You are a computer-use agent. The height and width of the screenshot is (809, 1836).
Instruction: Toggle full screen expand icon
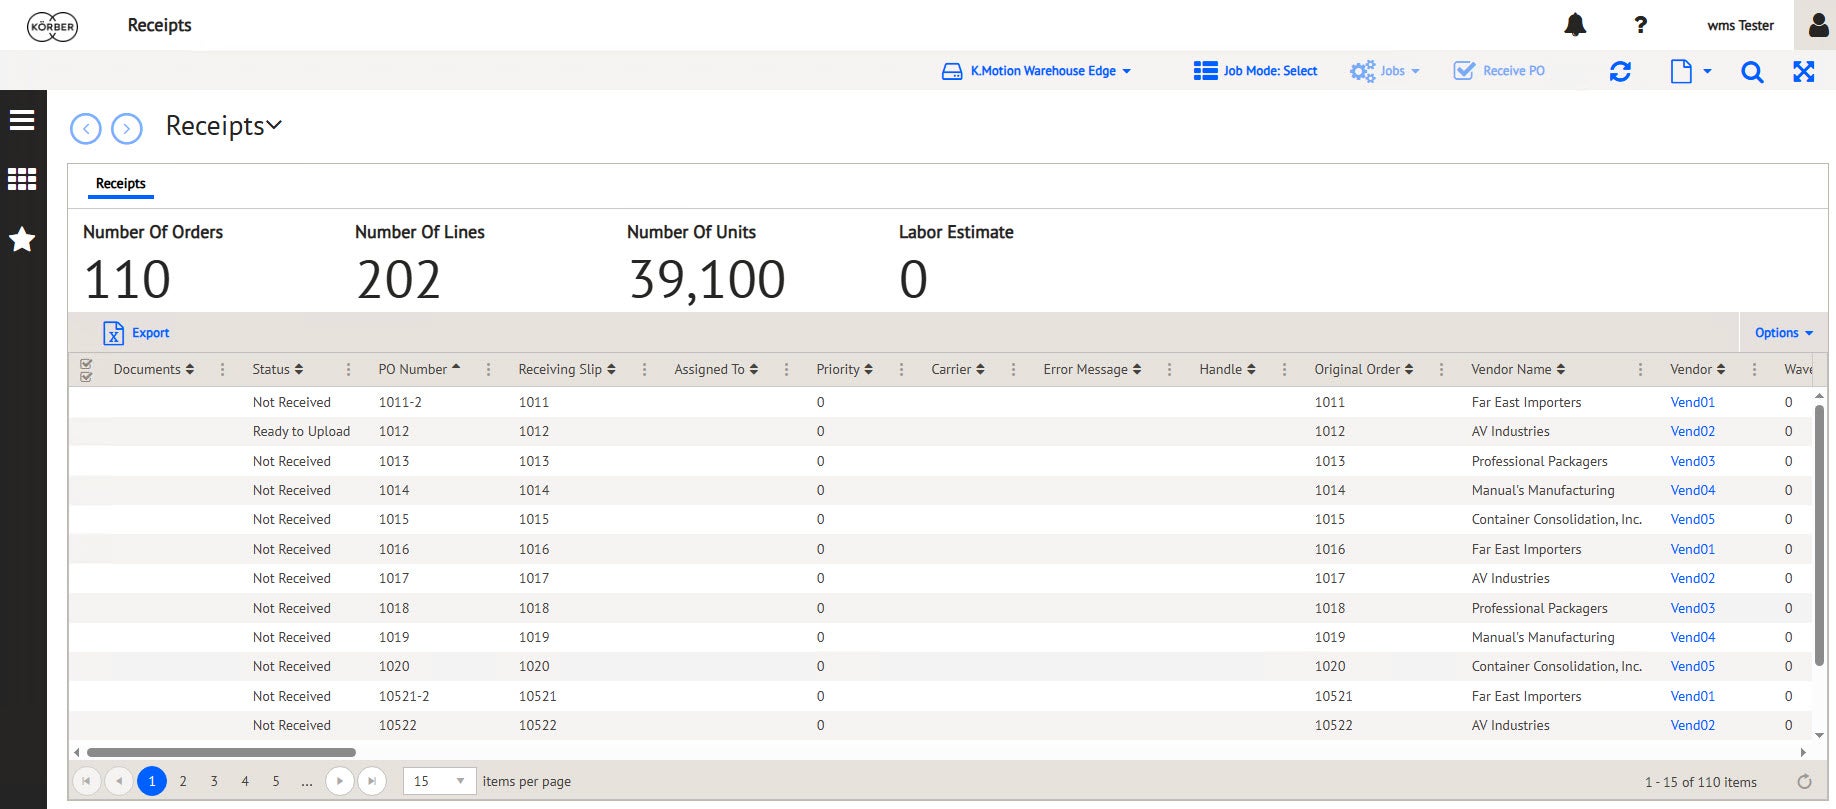pos(1803,71)
